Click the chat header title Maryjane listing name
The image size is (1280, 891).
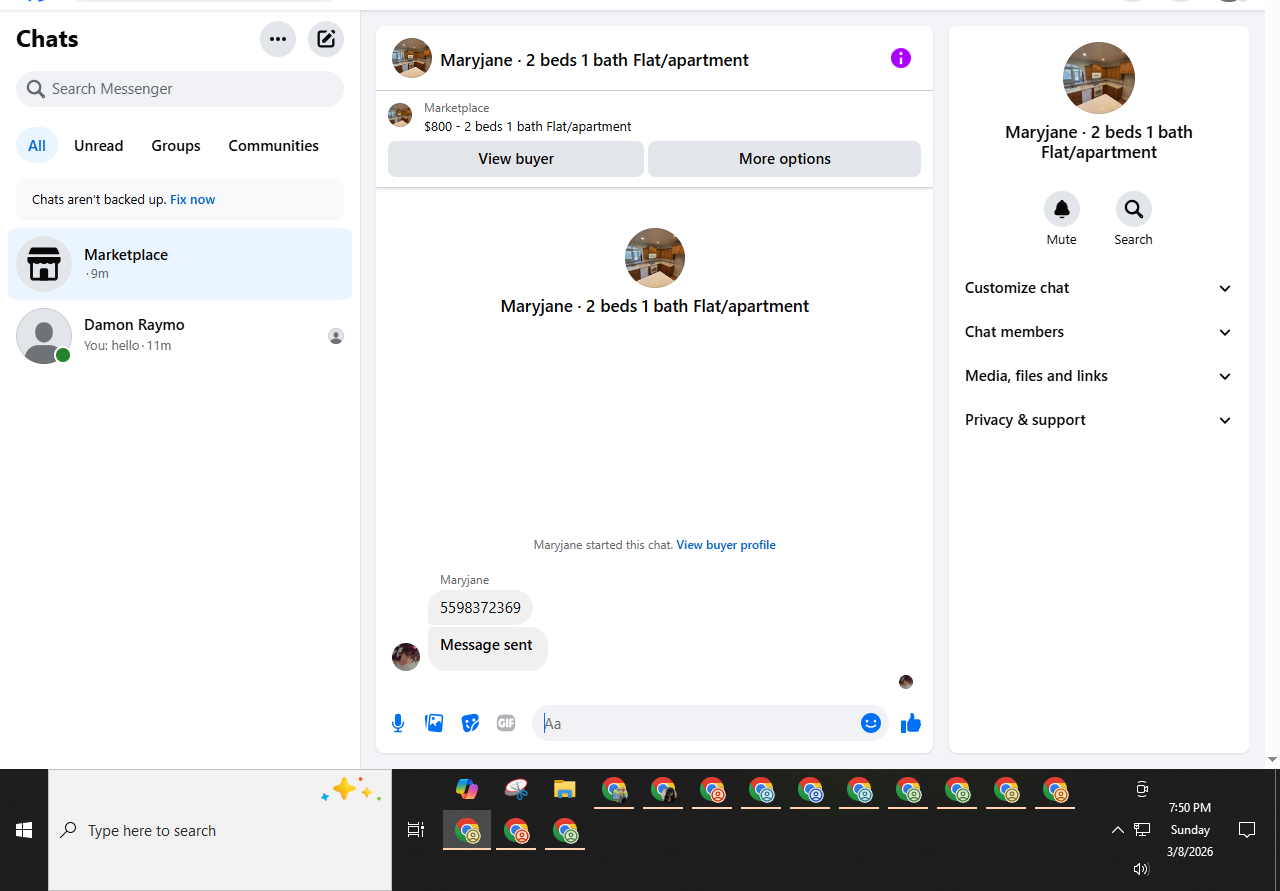(x=594, y=60)
